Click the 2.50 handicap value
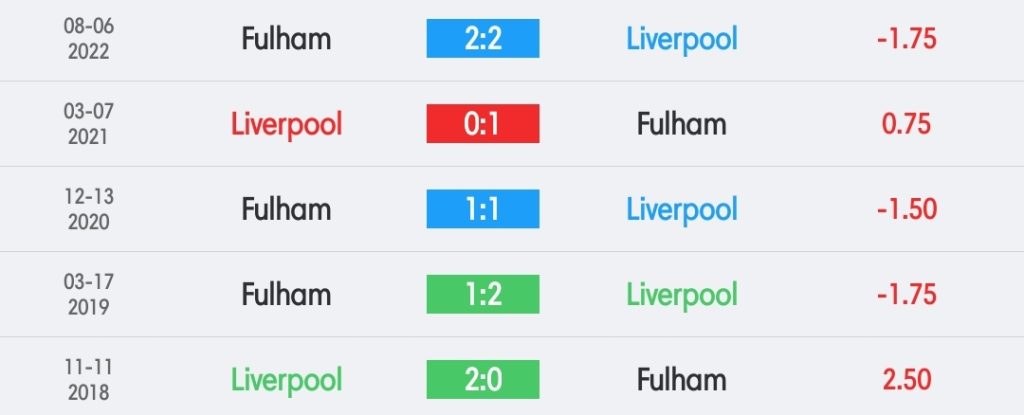The height and width of the screenshot is (415, 1024). pyautogui.click(x=906, y=379)
